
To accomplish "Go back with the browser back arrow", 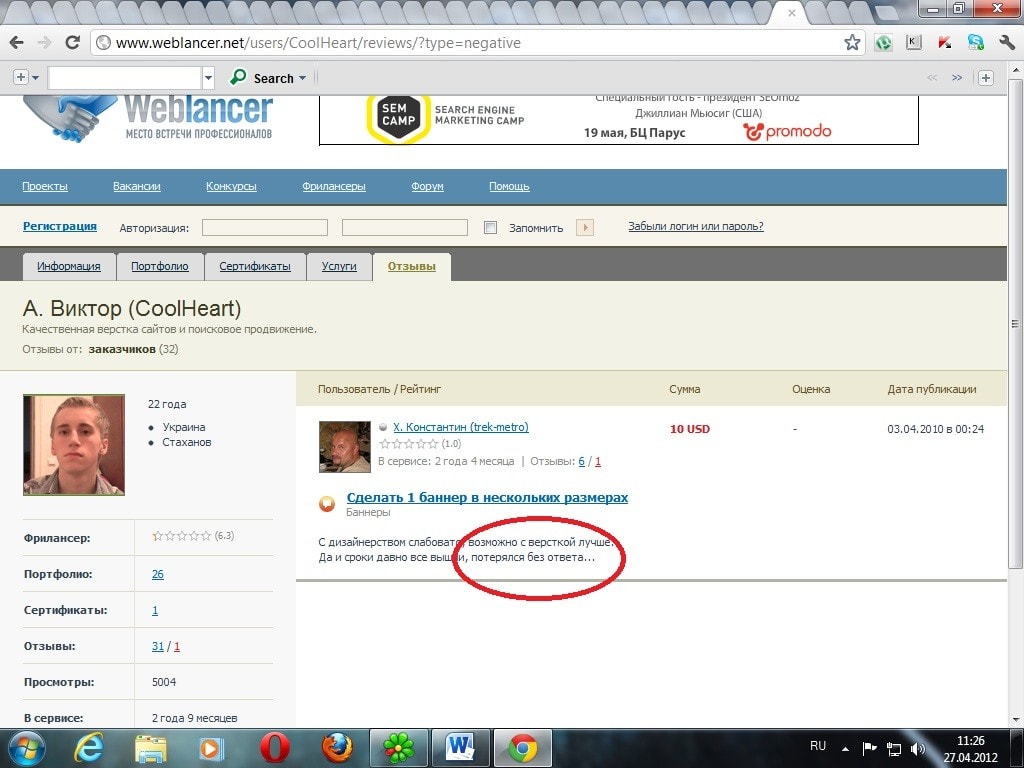I will (x=16, y=43).
